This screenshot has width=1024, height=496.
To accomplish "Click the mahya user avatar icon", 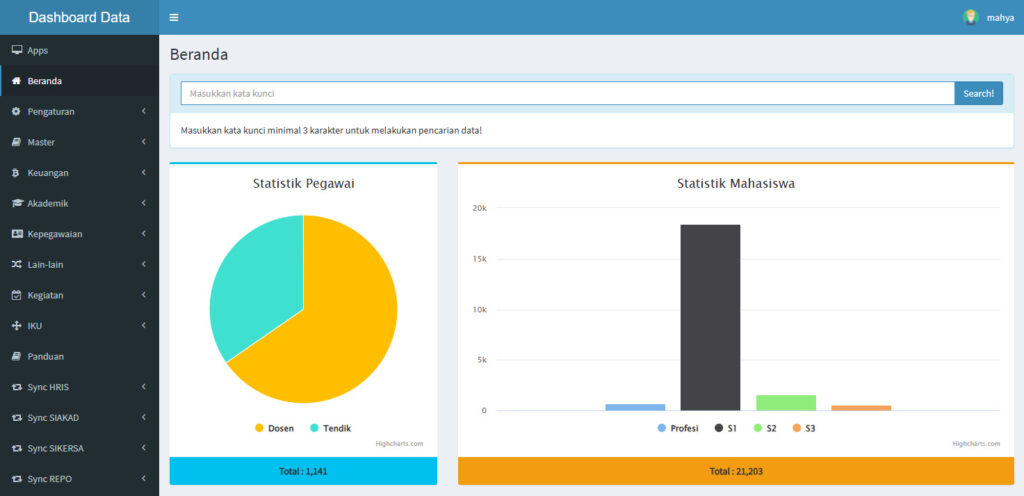I will point(970,17).
